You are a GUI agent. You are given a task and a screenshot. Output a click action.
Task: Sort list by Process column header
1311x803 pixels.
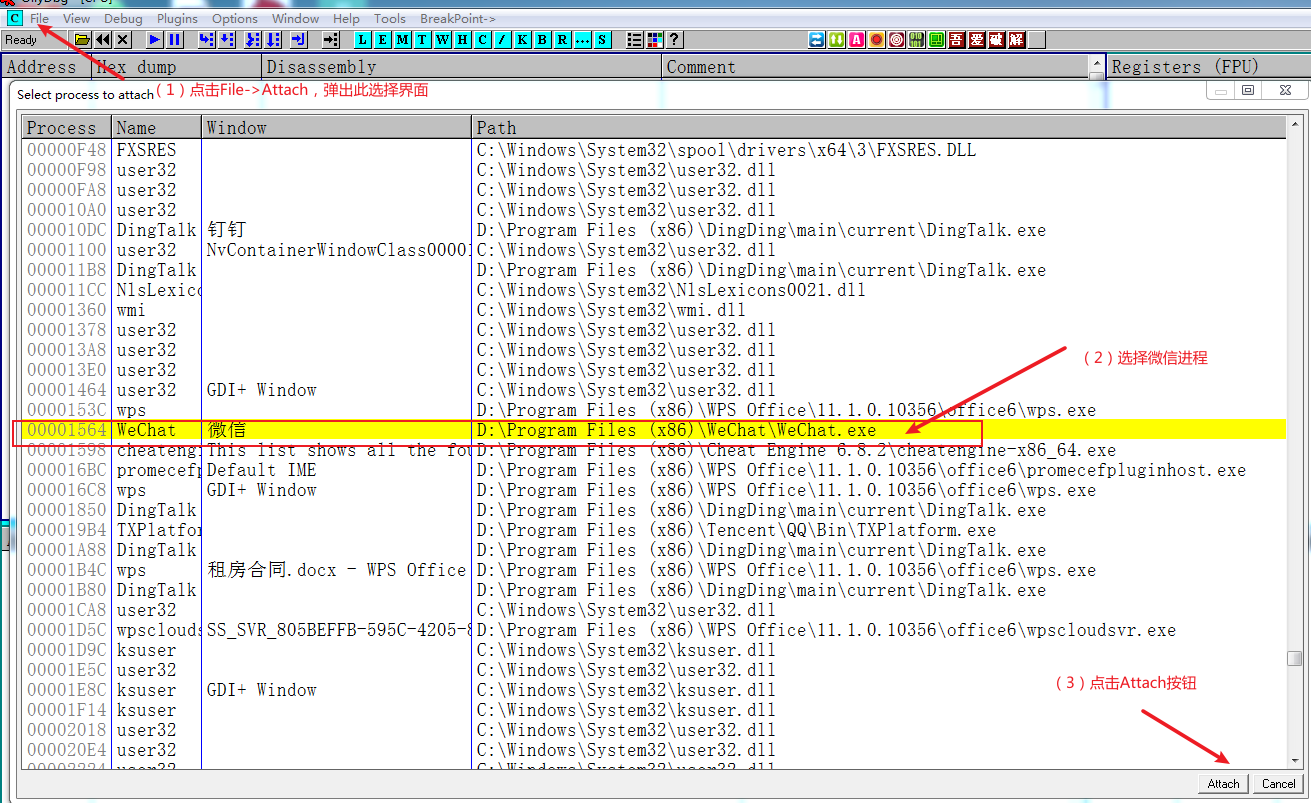pyautogui.click(x=66, y=128)
